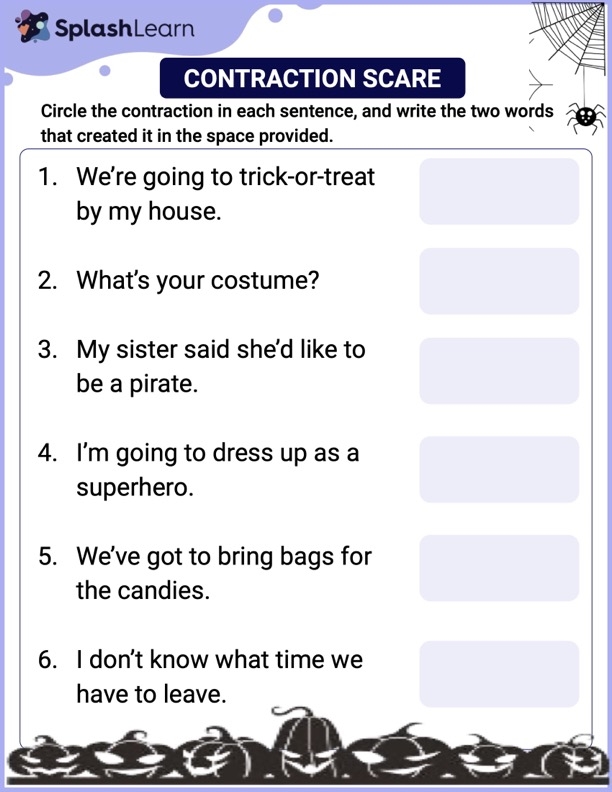612x792 pixels.
Task: Click the answer box for sentence 1
Action: pyautogui.click(x=499, y=191)
